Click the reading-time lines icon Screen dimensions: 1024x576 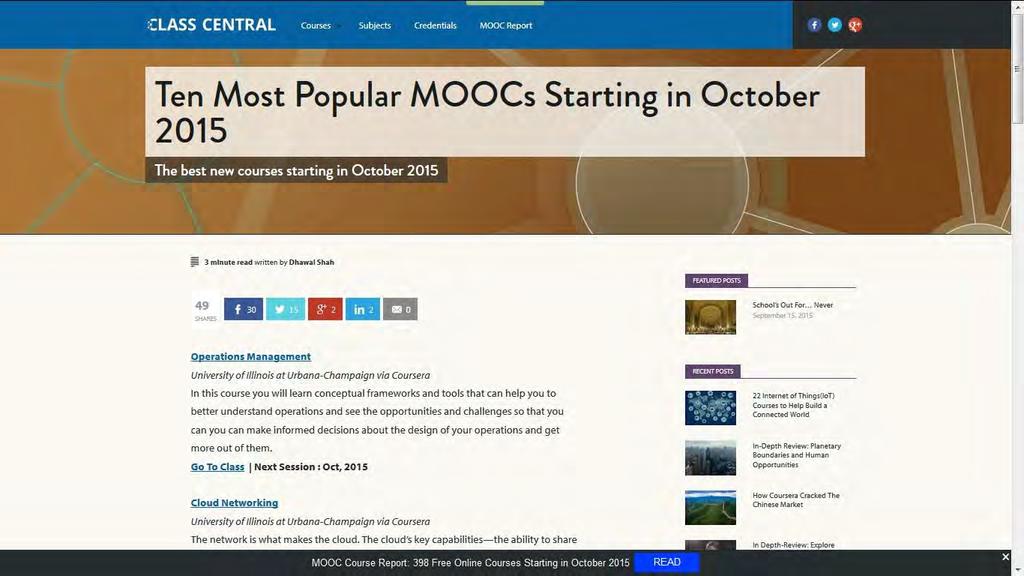pos(195,262)
